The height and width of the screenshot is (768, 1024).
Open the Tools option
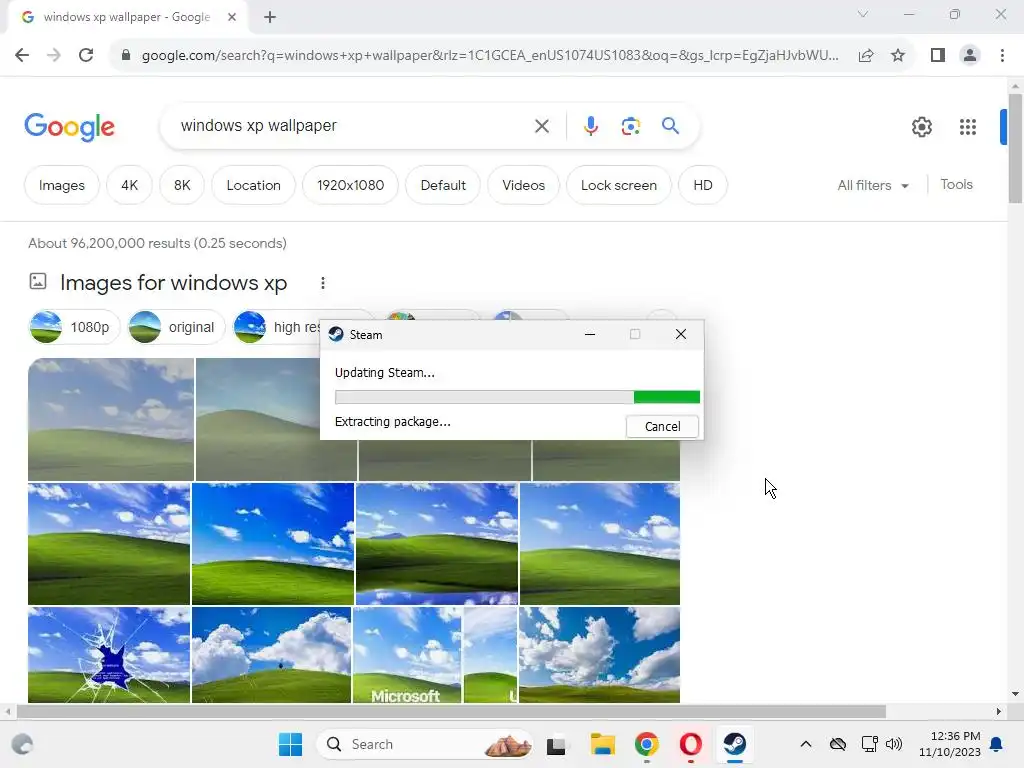click(x=956, y=185)
